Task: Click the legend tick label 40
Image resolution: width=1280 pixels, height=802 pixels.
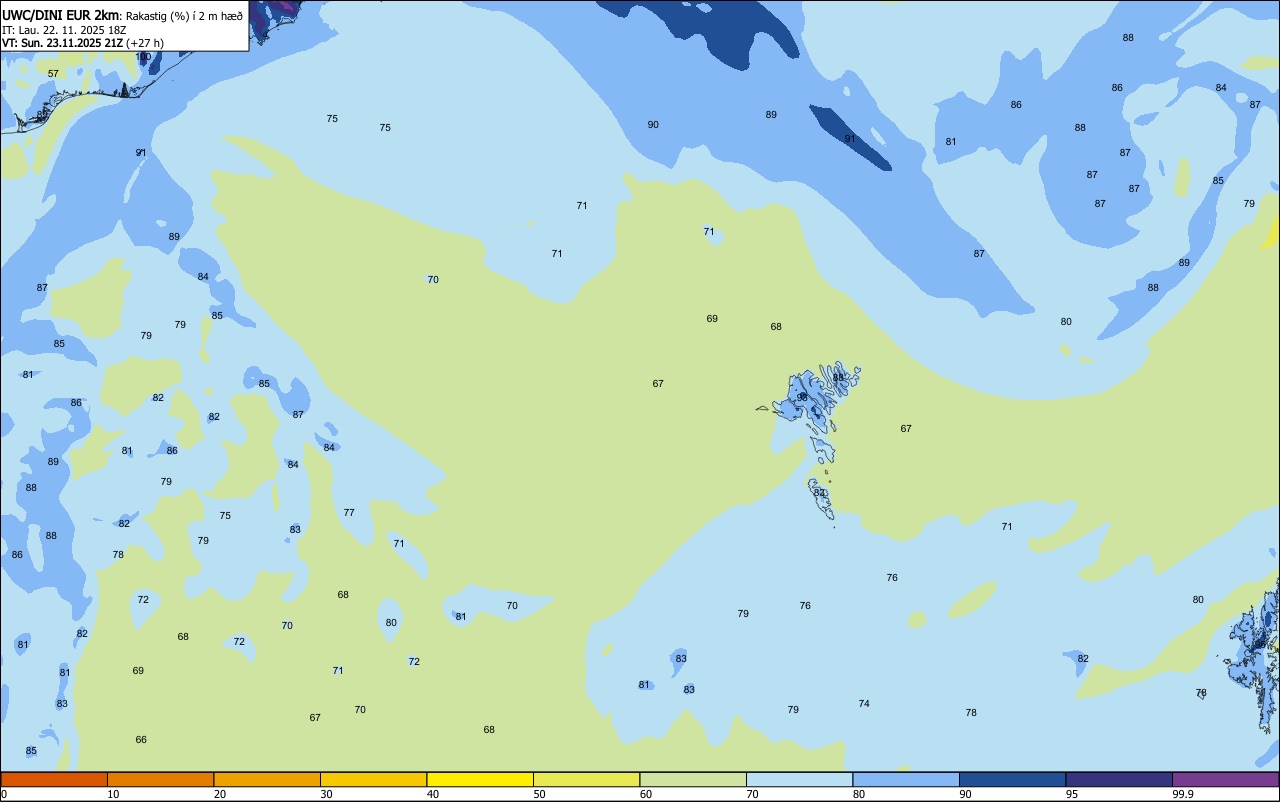Action: click(432, 794)
